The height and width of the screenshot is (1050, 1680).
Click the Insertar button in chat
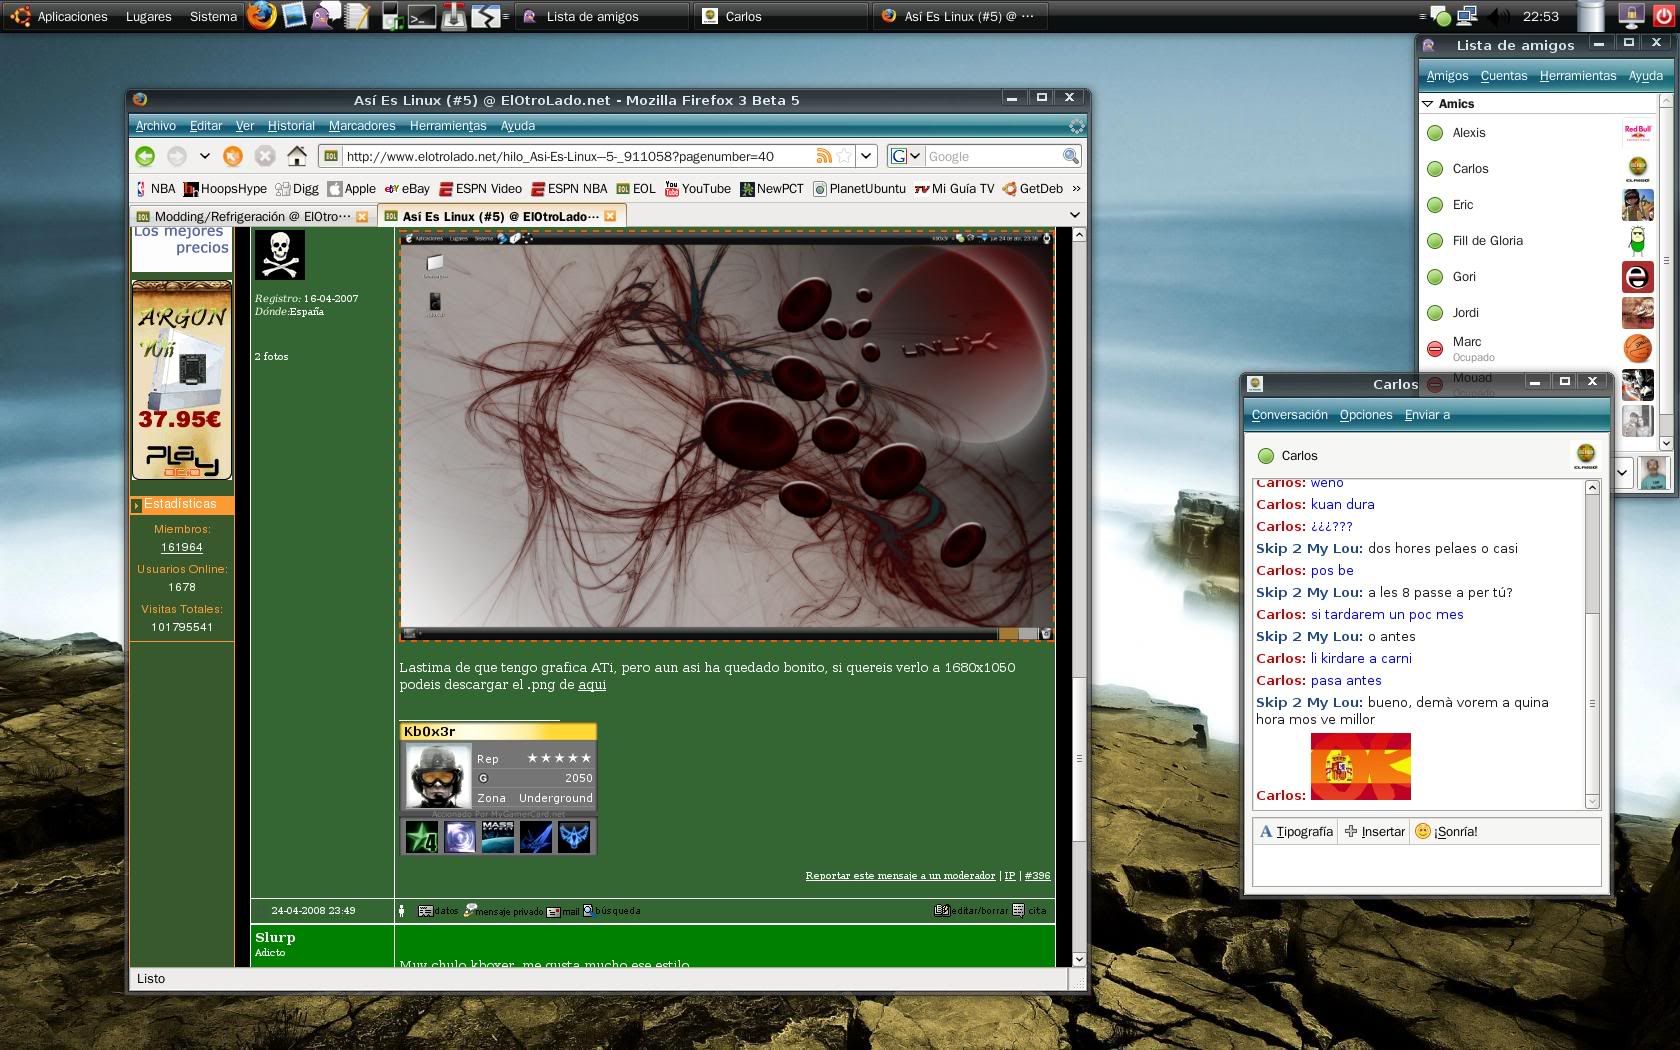[1375, 832]
